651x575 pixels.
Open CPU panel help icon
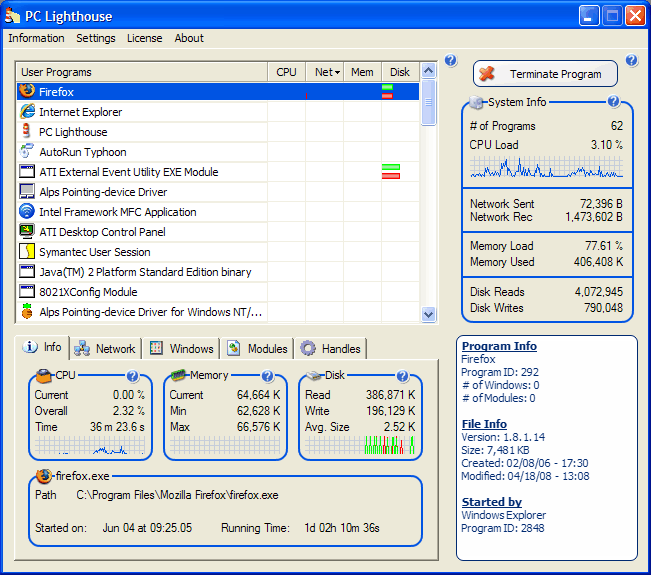pyautogui.click(x=132, y=376)
